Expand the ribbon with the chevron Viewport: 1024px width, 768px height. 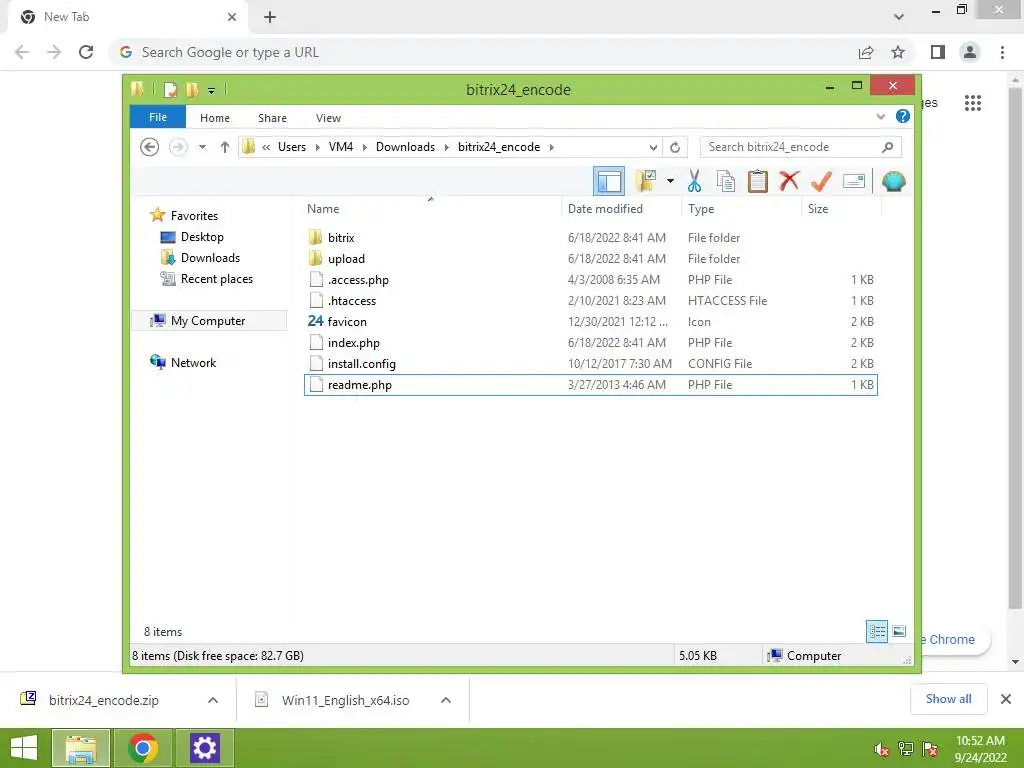tap(880, 117)
